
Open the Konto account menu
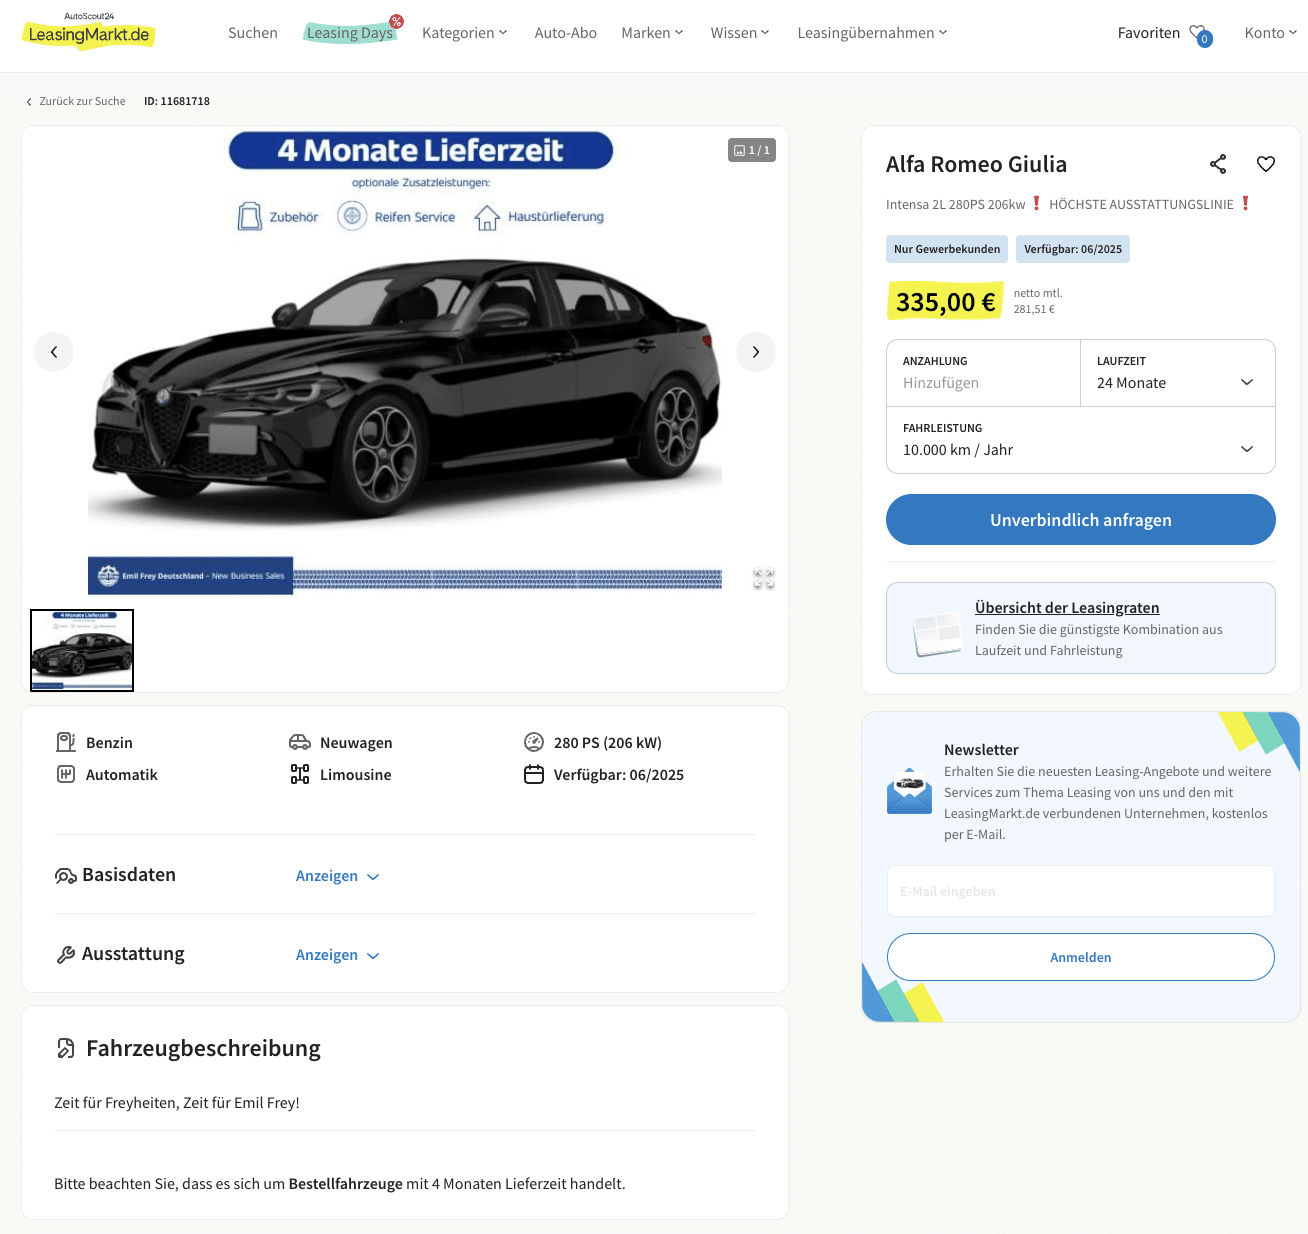(x=1271, y=33)
